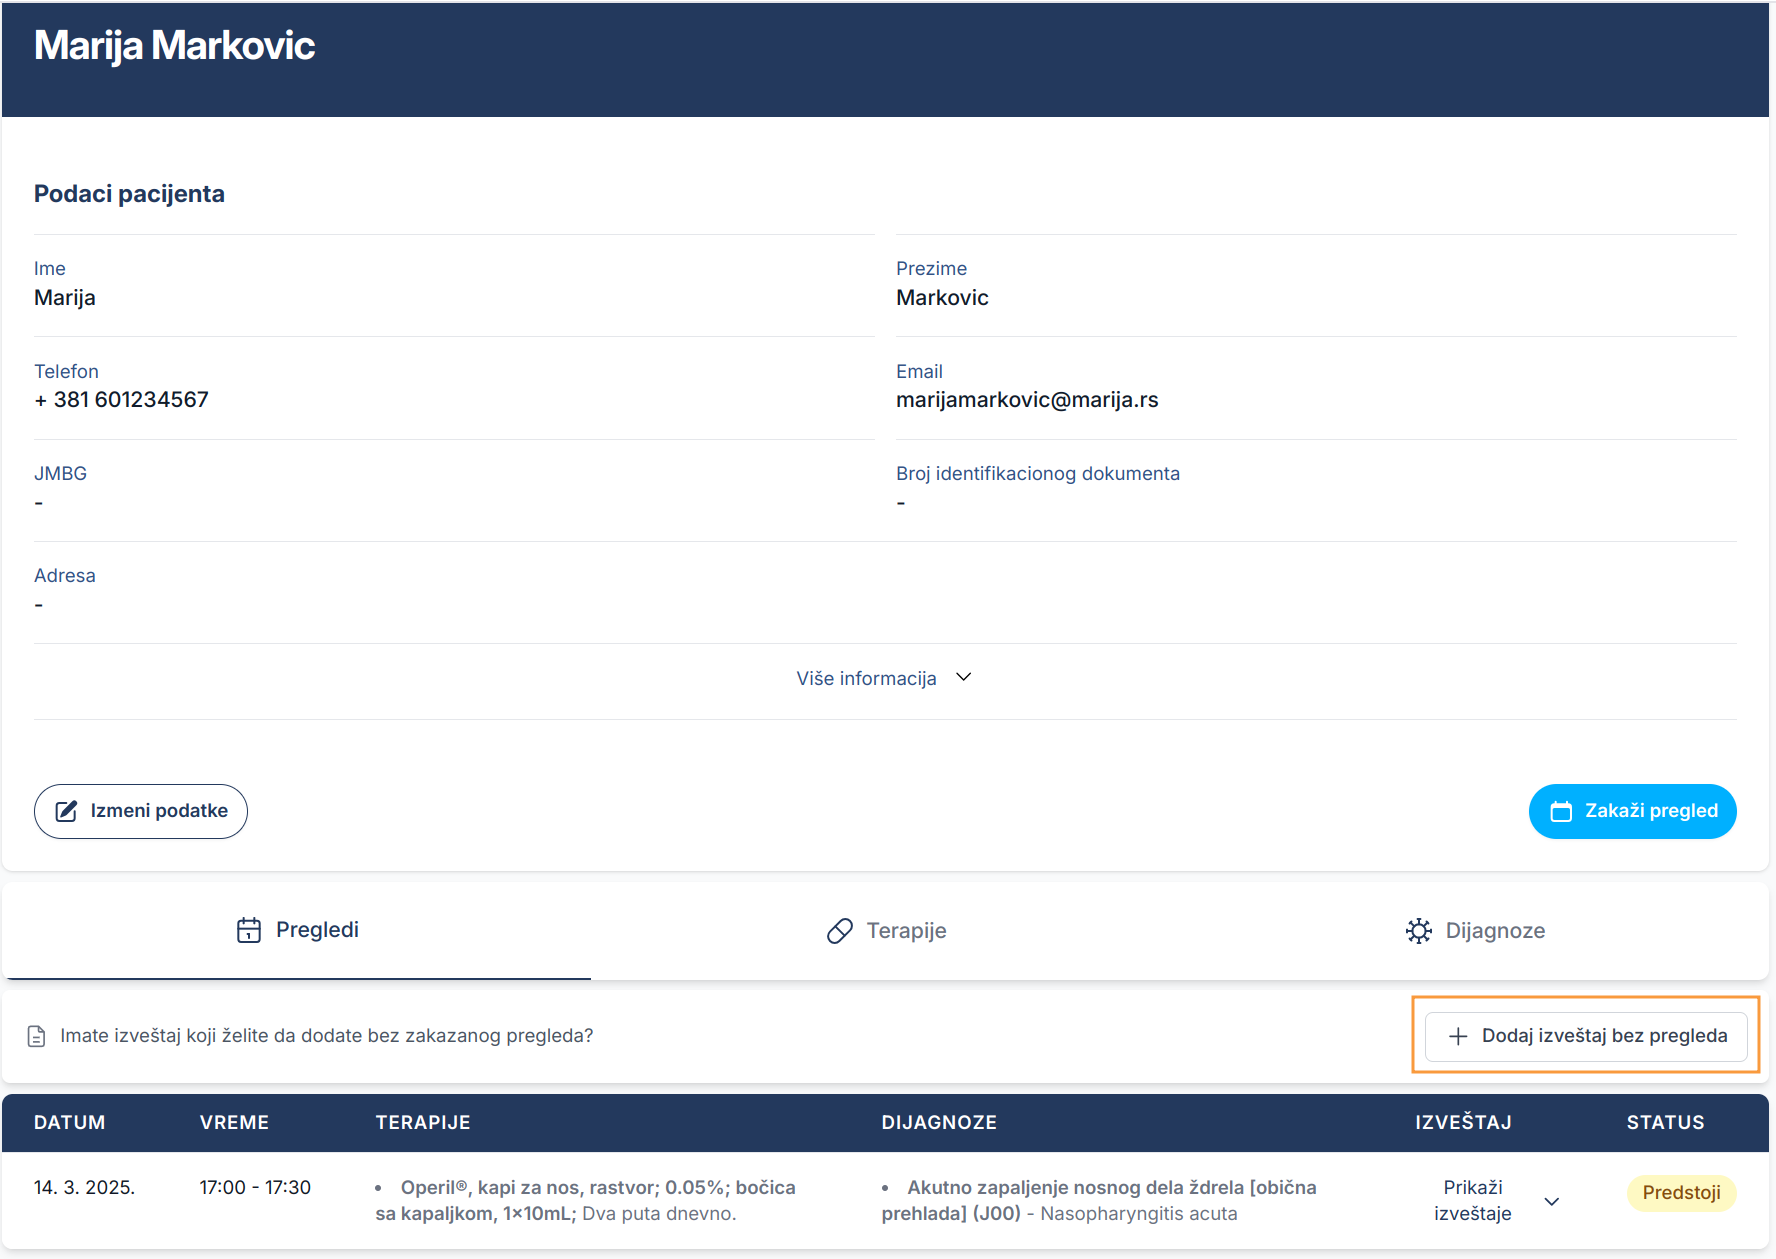Click the document icon next to report question
This screenshot has height=1259, width=1776.
37,1036
